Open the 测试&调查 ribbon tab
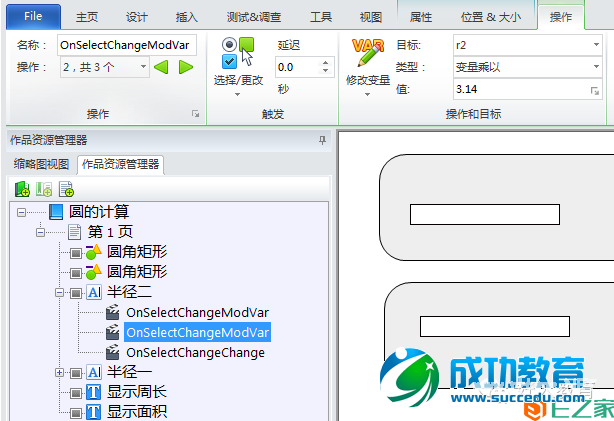 tap(254, 17)
